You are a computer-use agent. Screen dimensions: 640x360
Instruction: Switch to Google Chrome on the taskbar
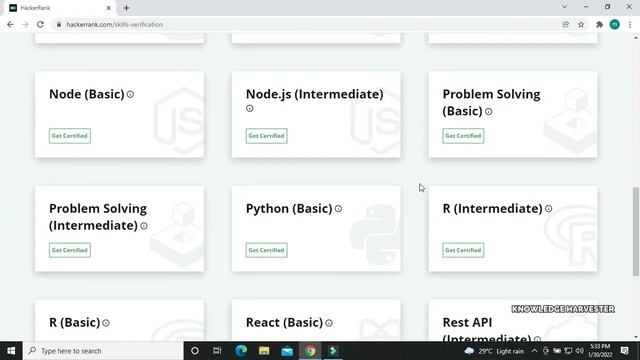coord(310,351)
